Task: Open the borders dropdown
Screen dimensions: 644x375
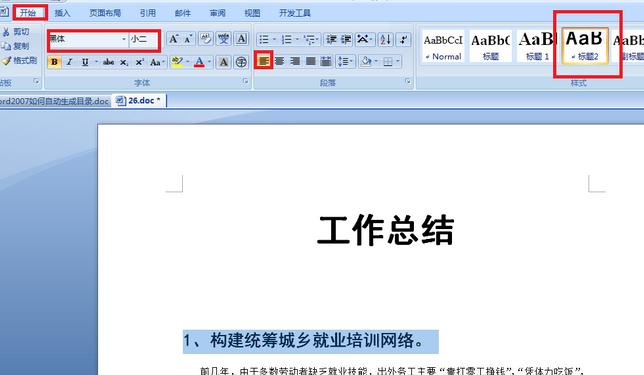Action: point(391,62)
